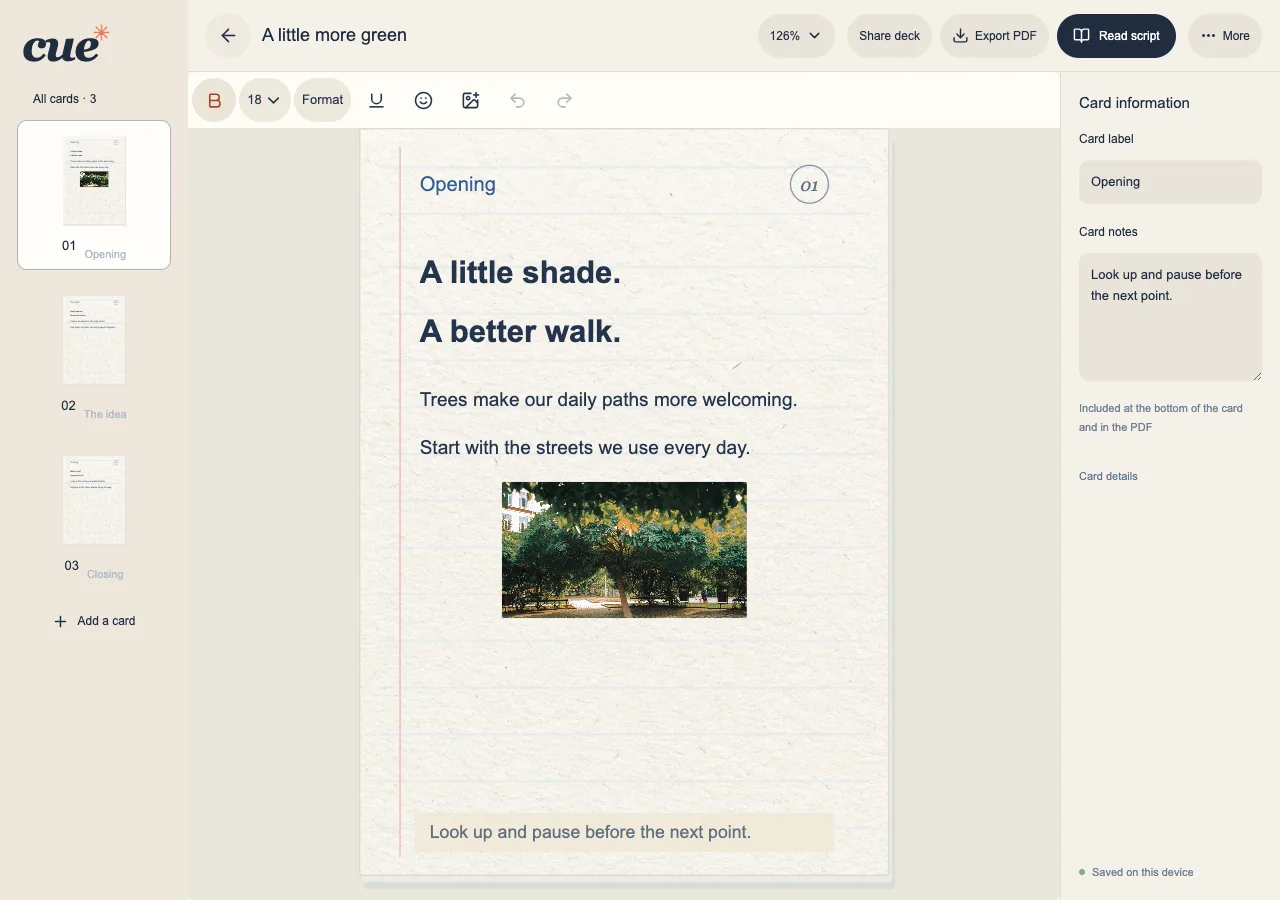
Task: Click the heading 'A little shade.'
Action: [520, 272]
